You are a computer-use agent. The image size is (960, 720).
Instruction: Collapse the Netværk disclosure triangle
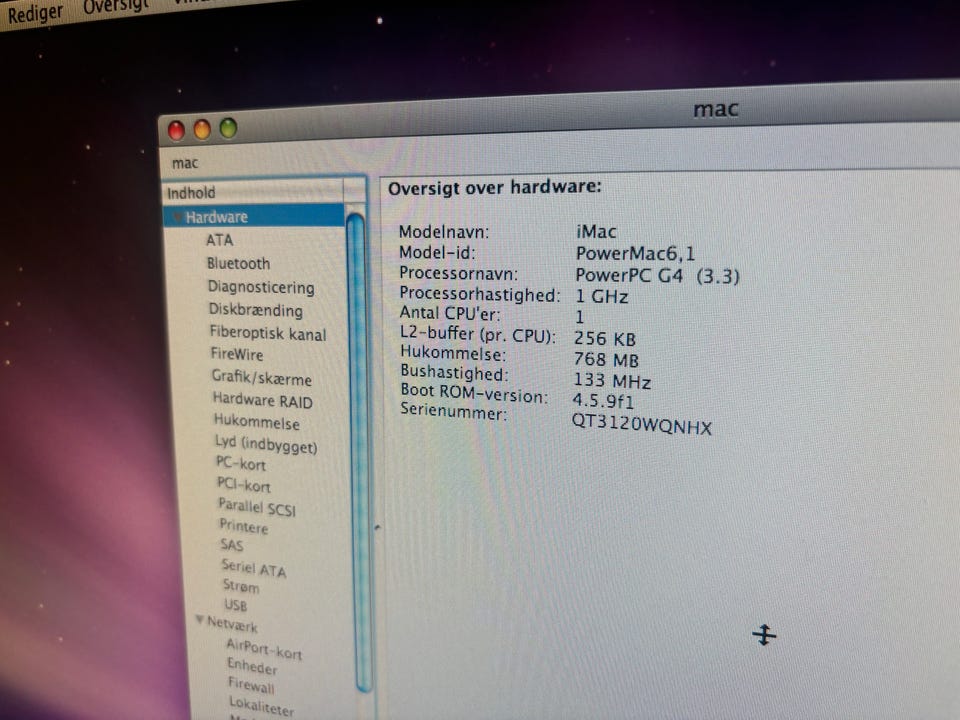pyautogui.click(x=200, y=620)
